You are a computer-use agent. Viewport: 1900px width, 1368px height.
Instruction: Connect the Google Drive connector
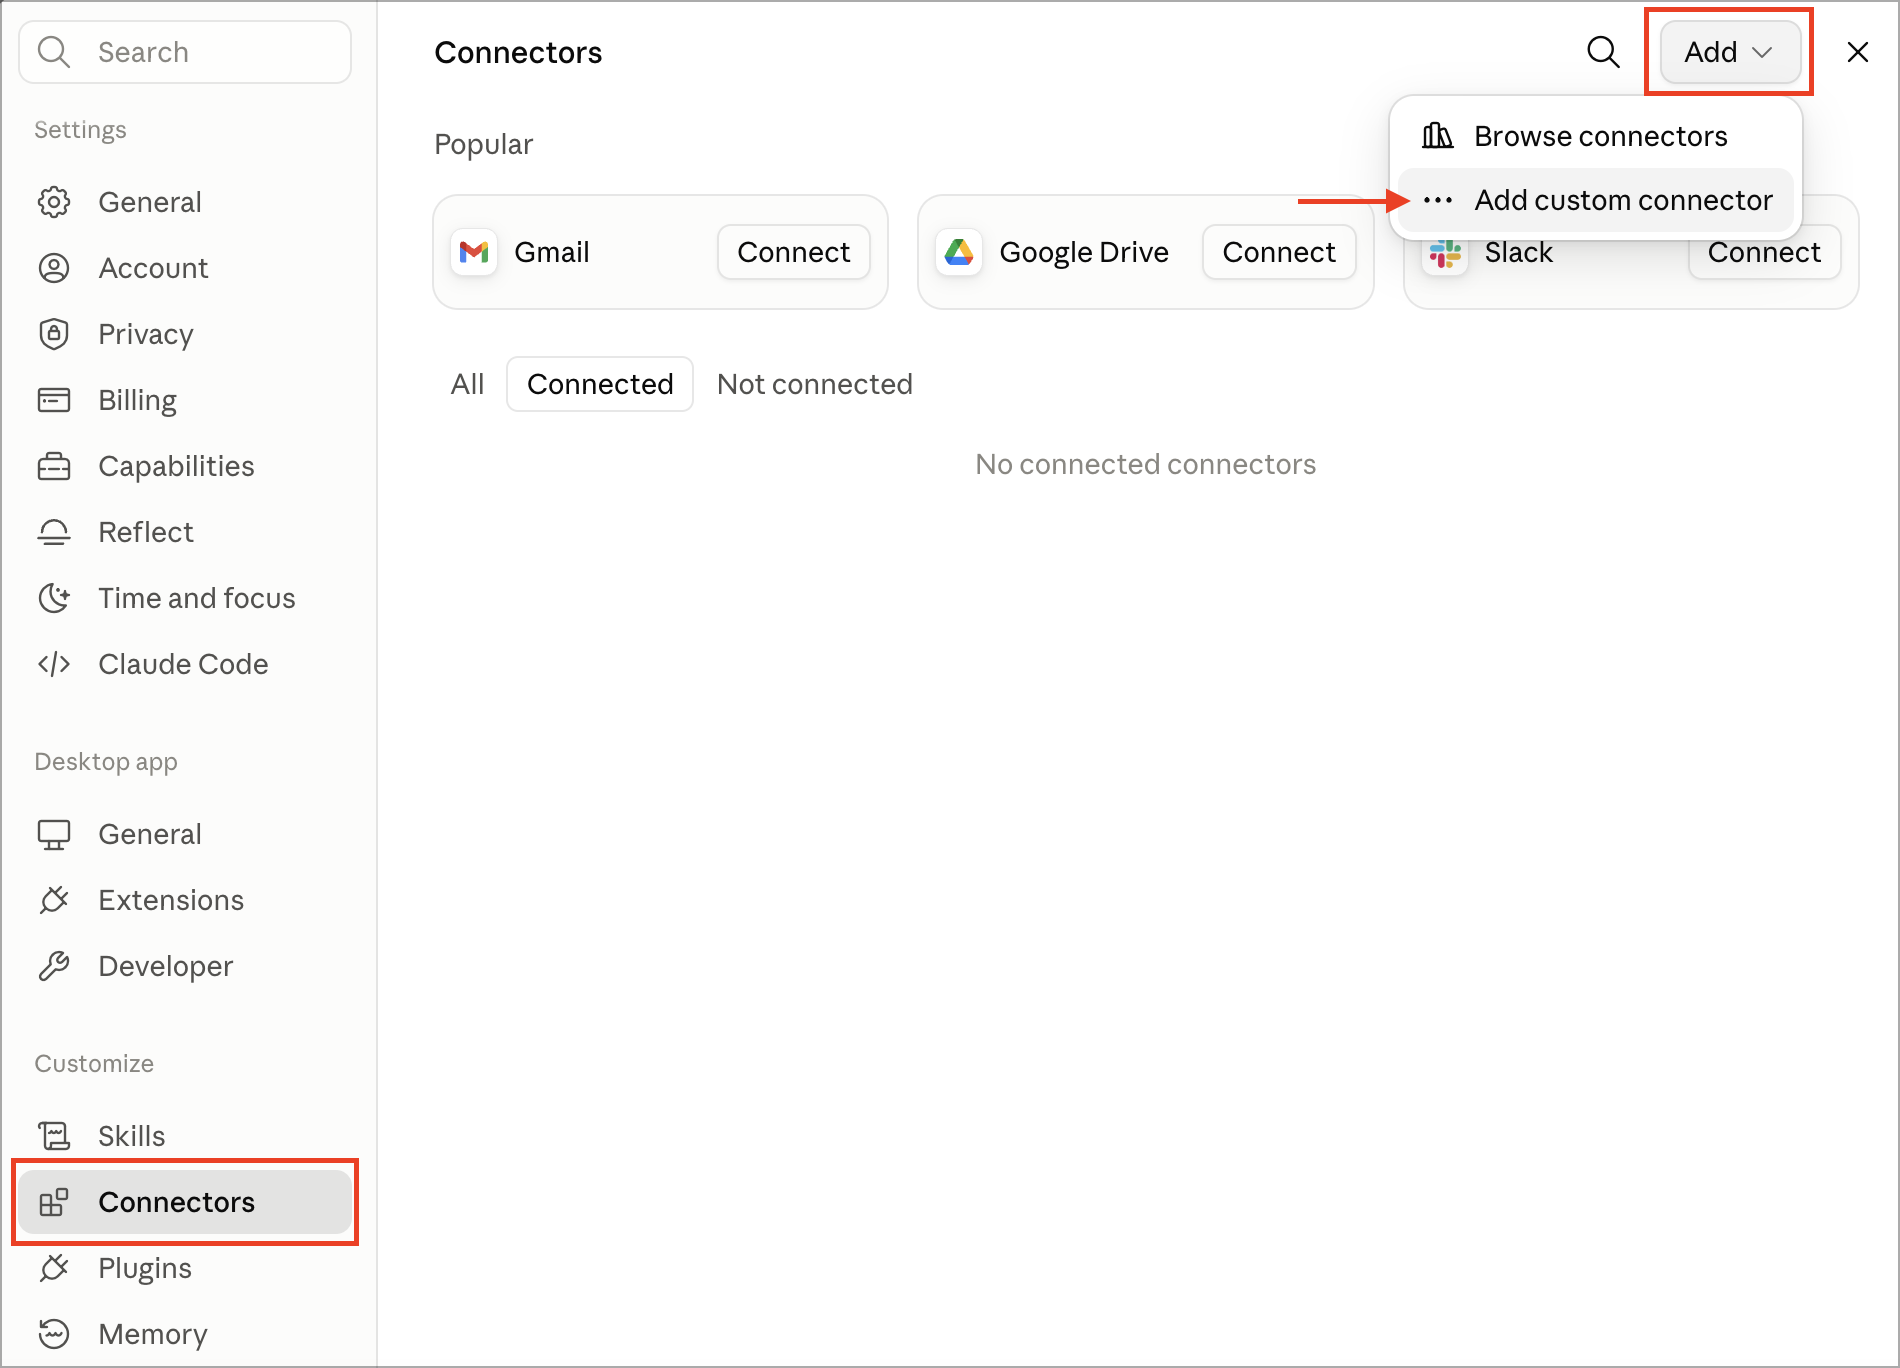point(1279,252)
